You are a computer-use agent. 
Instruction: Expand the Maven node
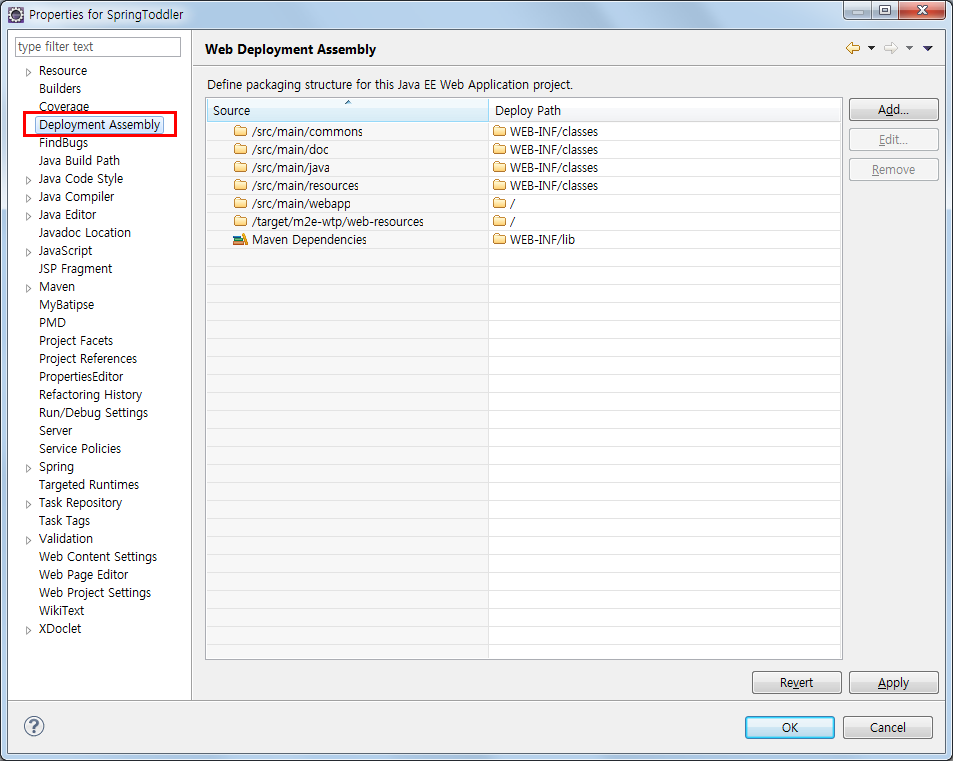[28, 288]
